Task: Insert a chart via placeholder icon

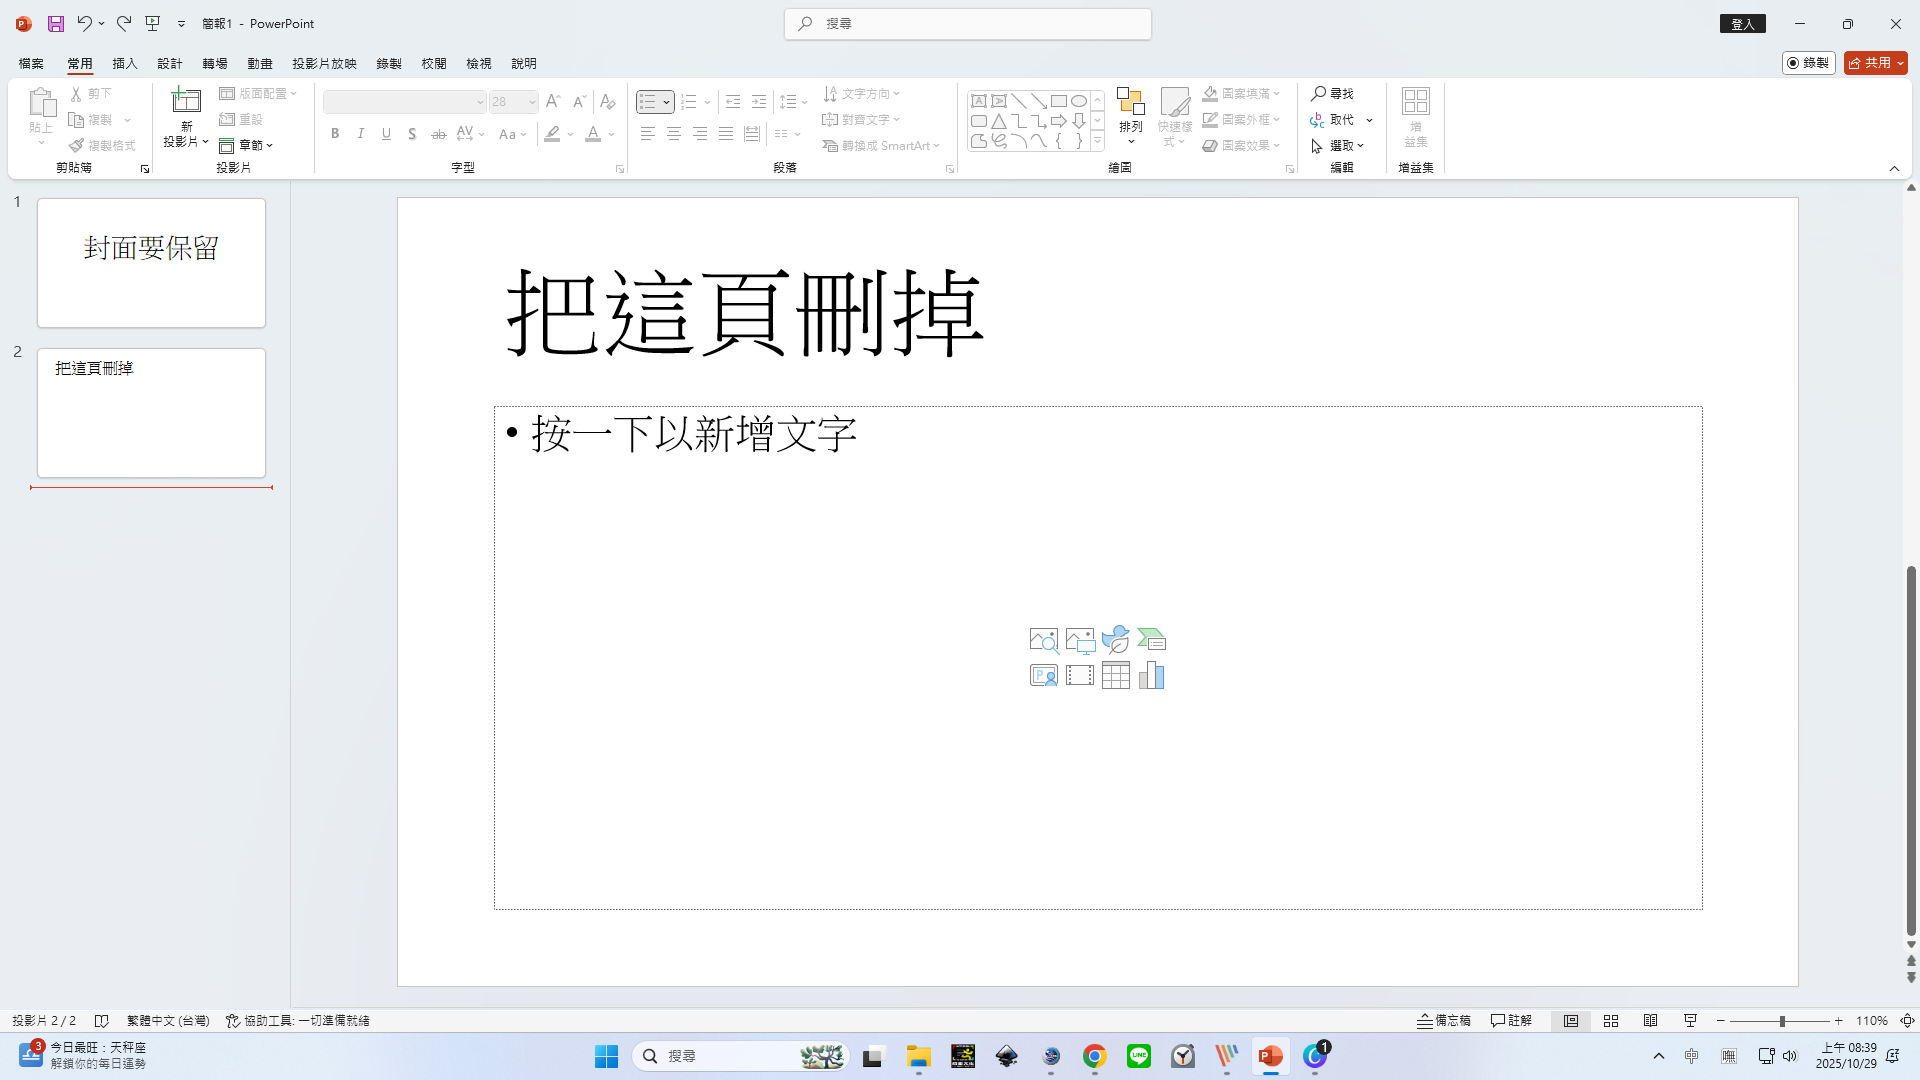Action: tap(1151, 676)
